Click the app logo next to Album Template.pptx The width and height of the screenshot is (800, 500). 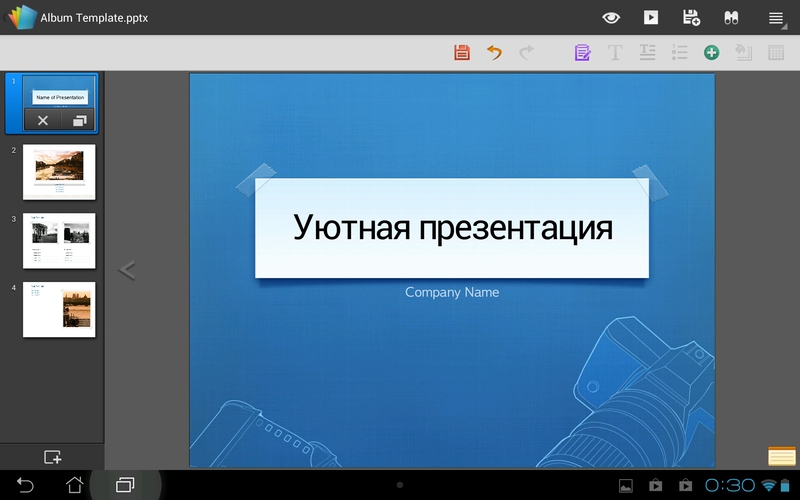click(22, 17)
